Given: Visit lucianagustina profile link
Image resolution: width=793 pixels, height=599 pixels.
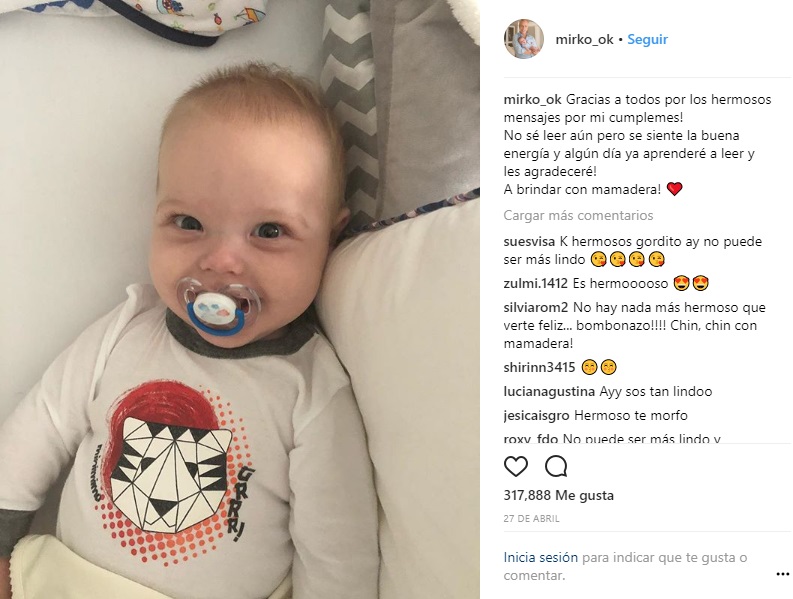Looking at the screenshot, I should click(549, 392).
